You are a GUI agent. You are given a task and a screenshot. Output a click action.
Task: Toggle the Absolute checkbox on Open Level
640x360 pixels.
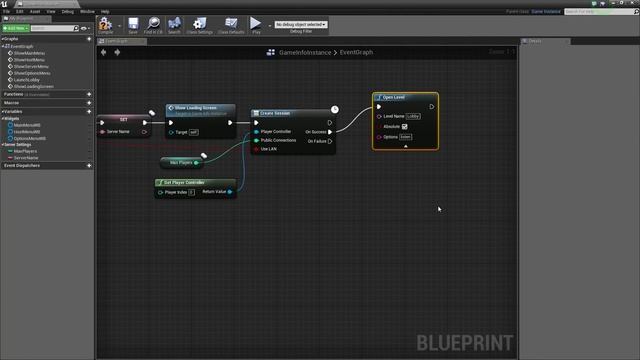(x=404, y=127)
